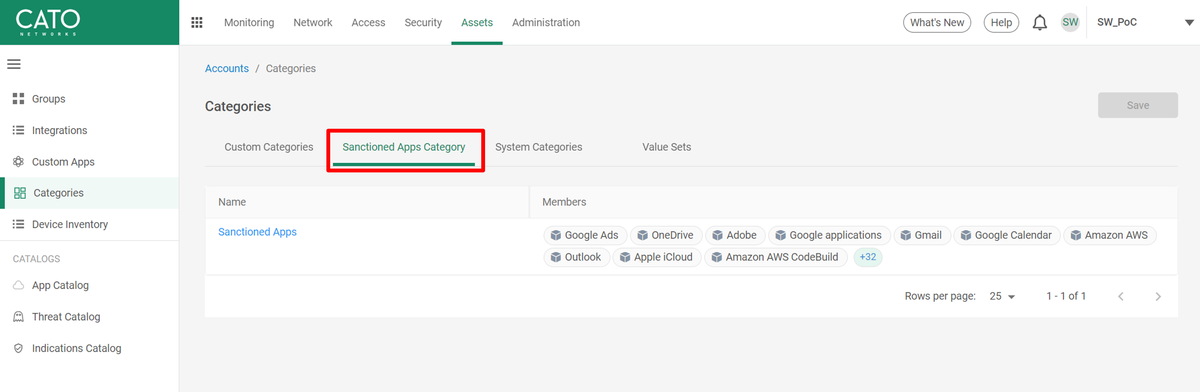Collapse sidebar with the hamburger icon

tap(14, 64)
